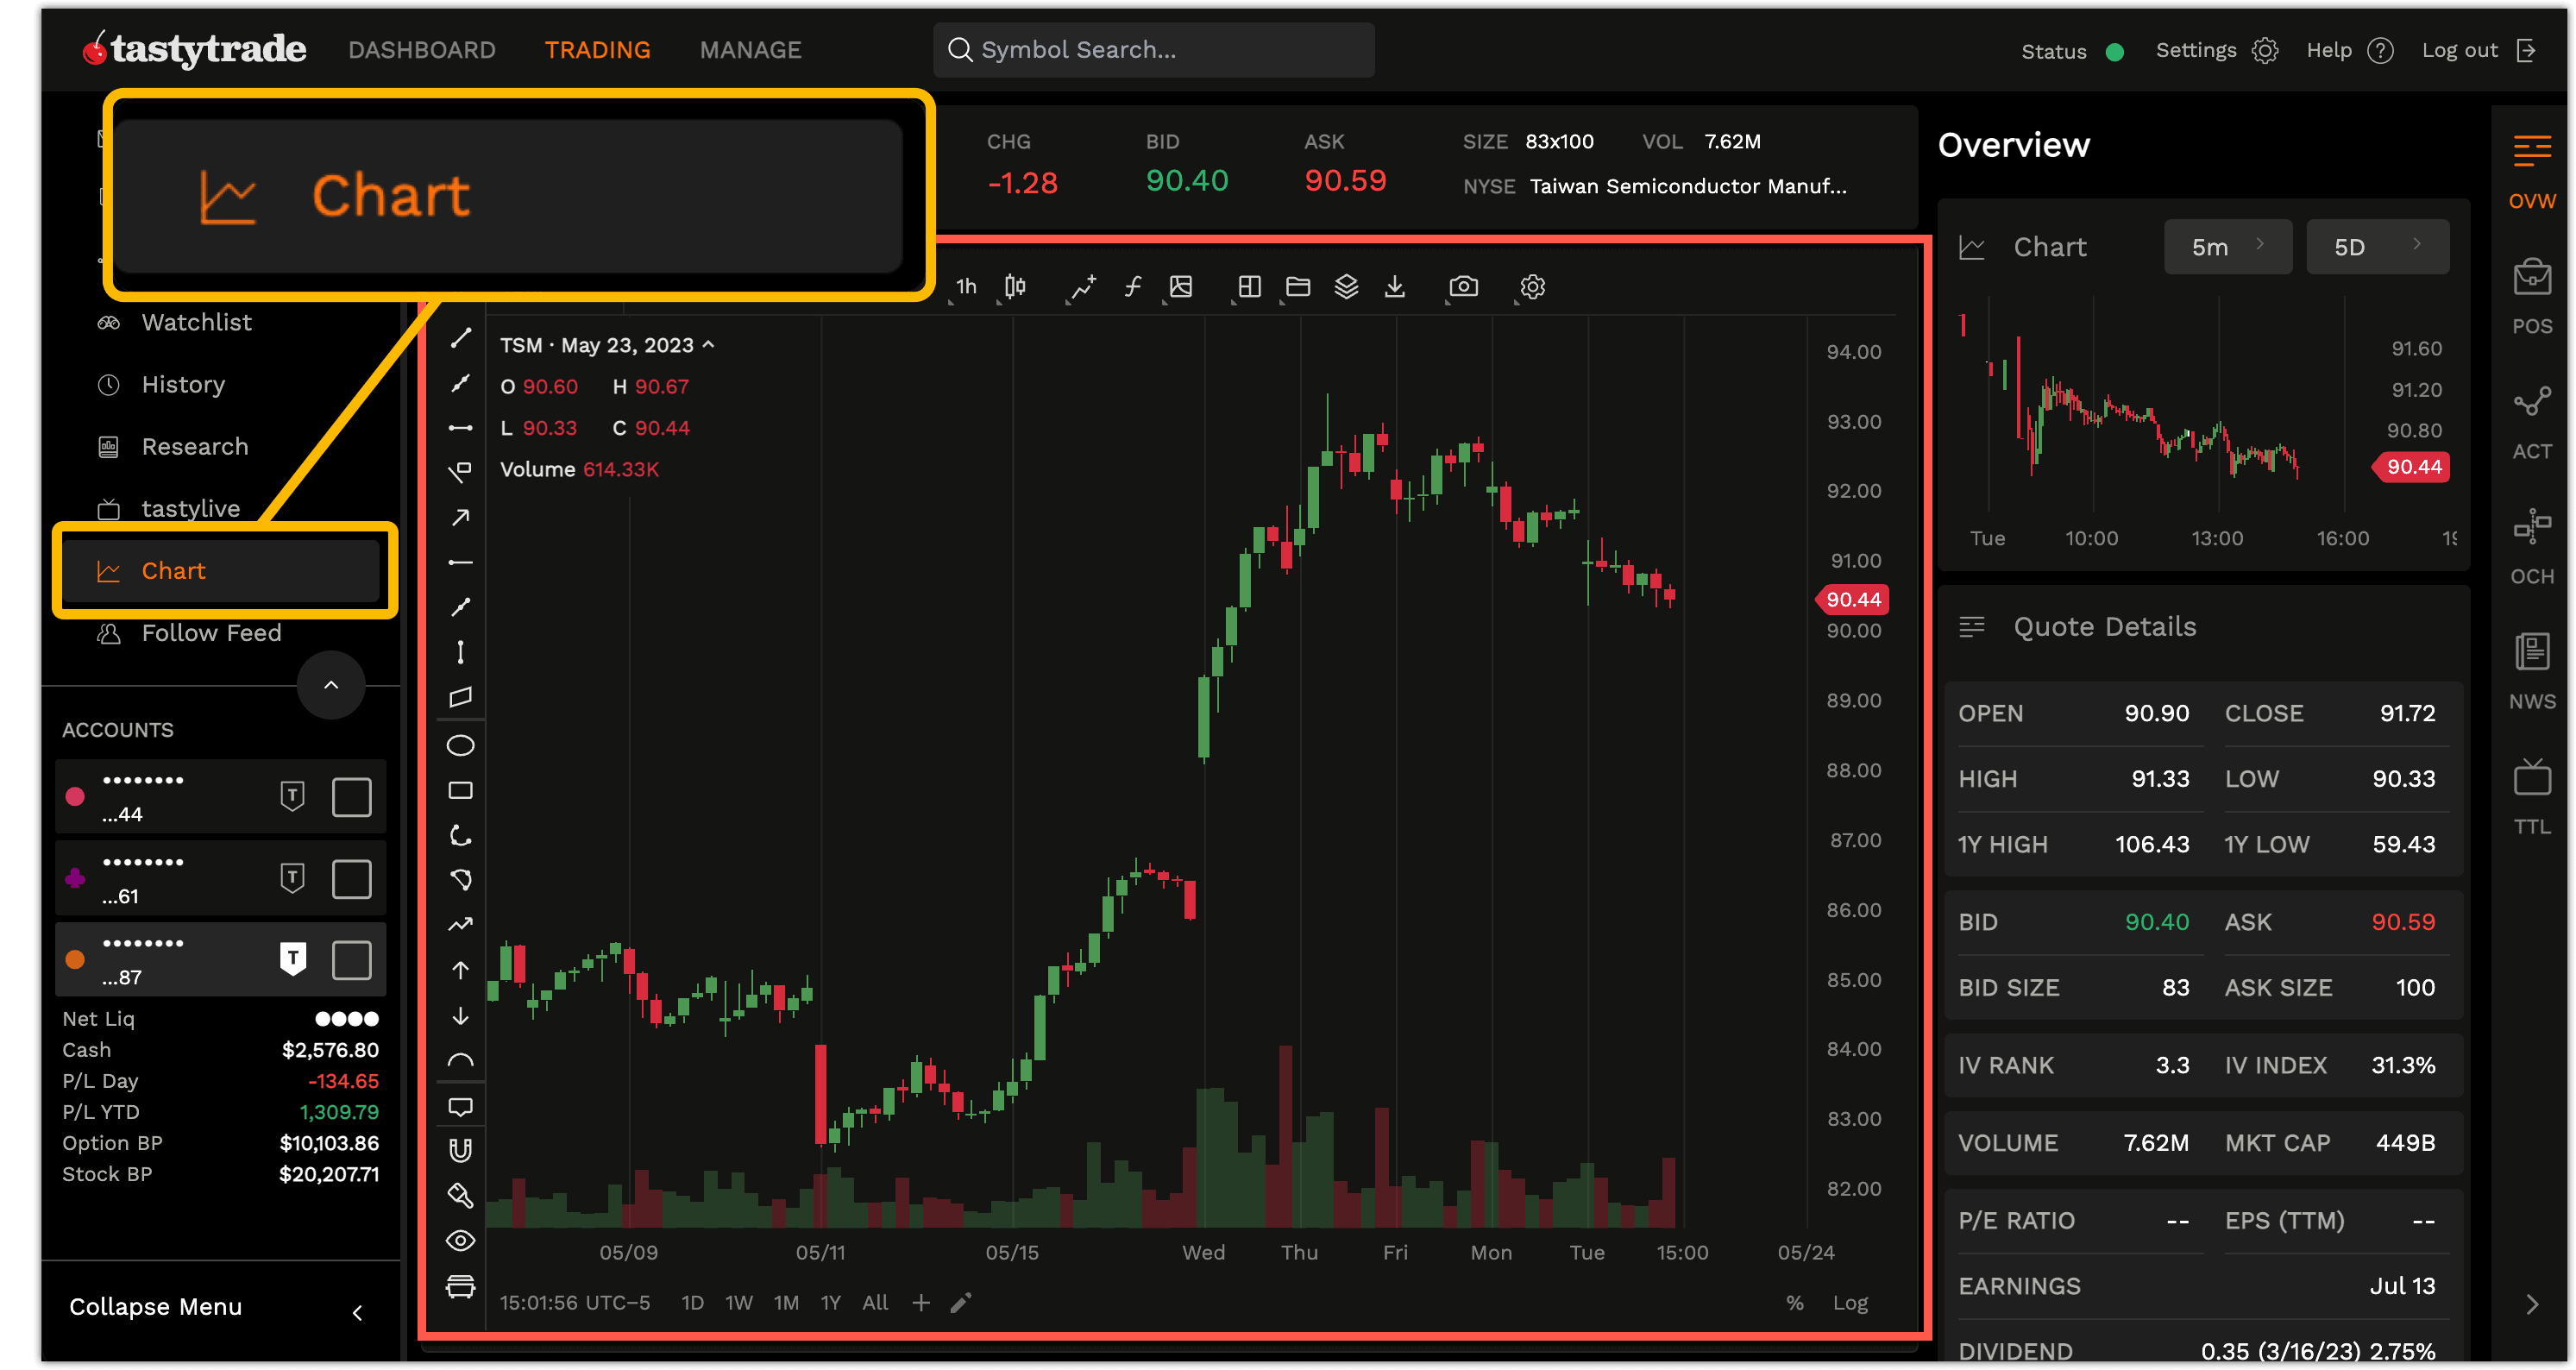Select the magnet snapping tool
This screenshot has width=2576, height=1370.
click(x=460, y=1148)
